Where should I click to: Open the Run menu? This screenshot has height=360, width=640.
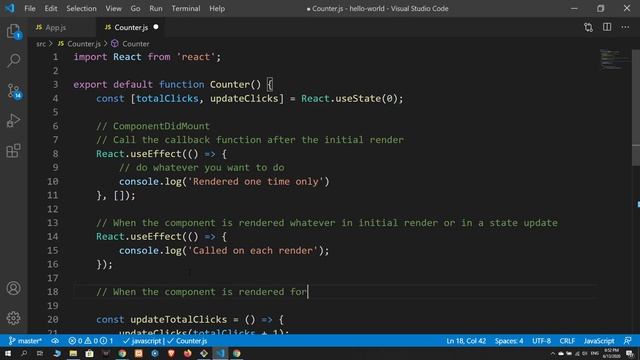click(x=156, y=8)
